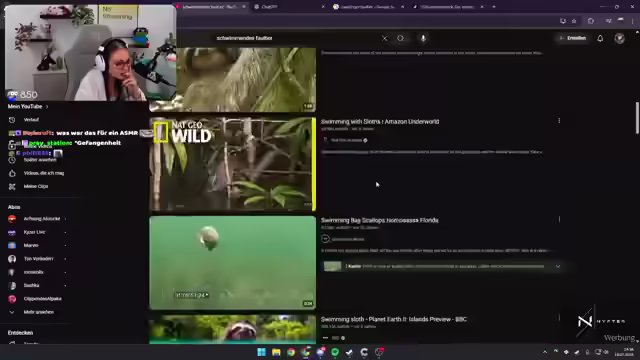
Task: Open browser extensions puzzle icon
Action: (591, 21)
